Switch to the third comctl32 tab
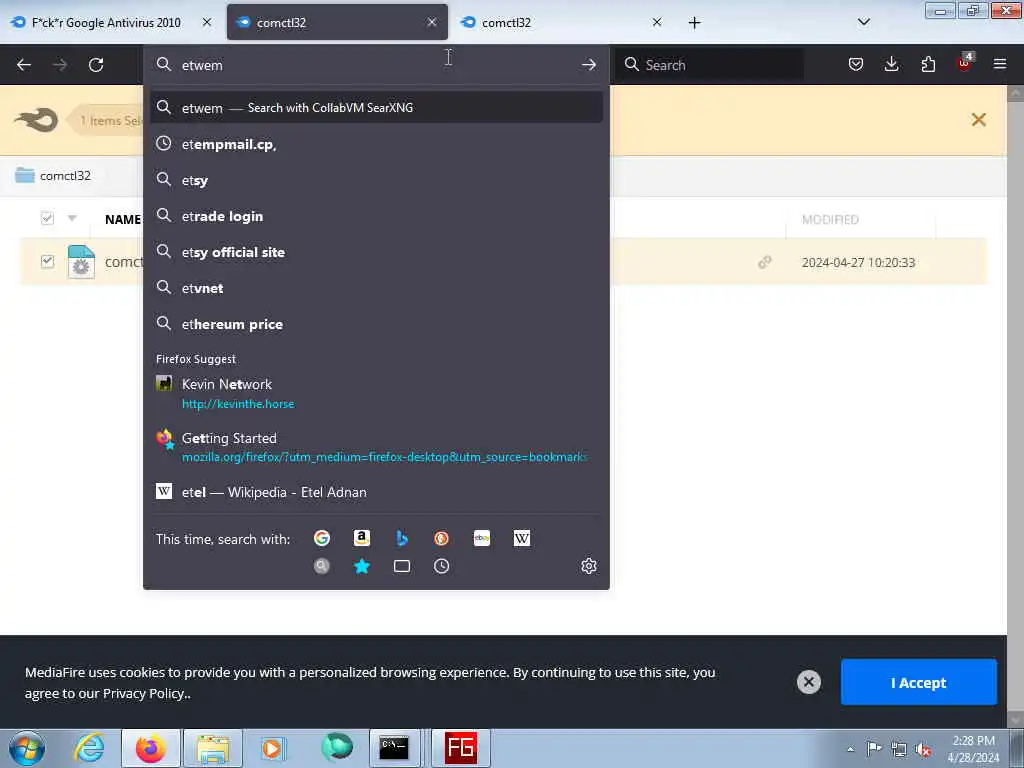This screenshot has width=1024, height=768. point(562,22)
